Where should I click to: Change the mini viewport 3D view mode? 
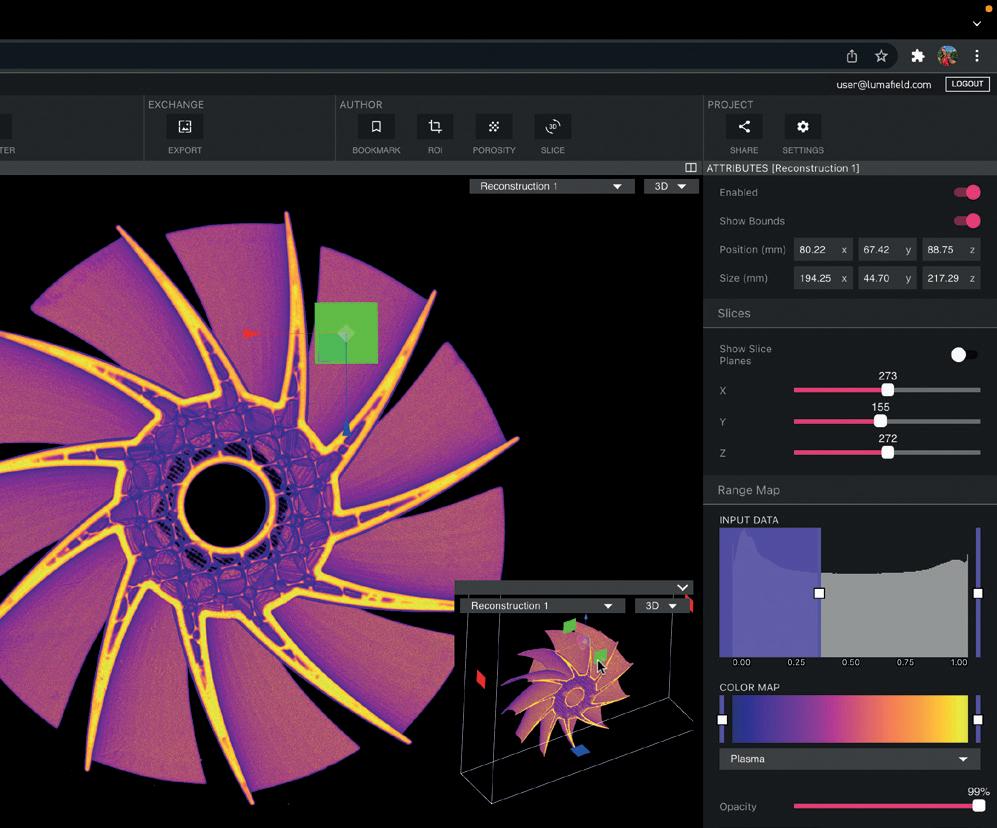[661, 605]
